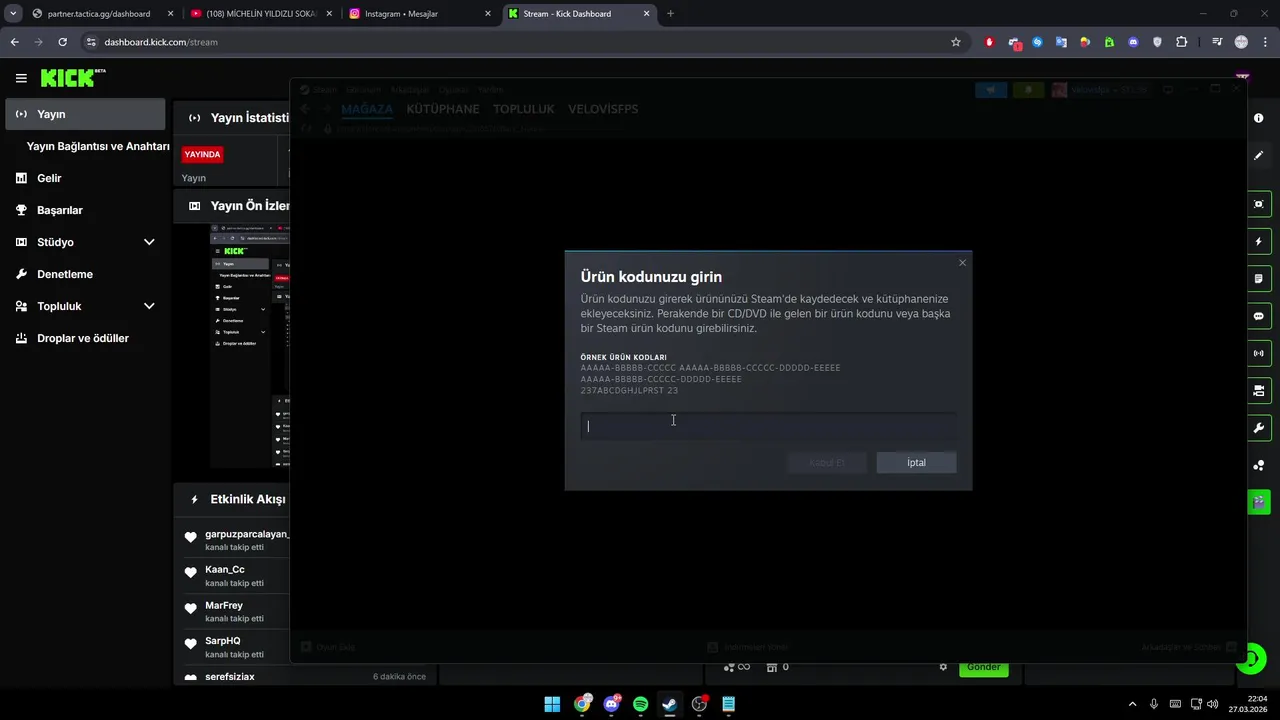Image resolution: width=1280 pixels, height=720 pixels.
Task: Open the broadcast signal widget icon
Action: point(1259,353)
